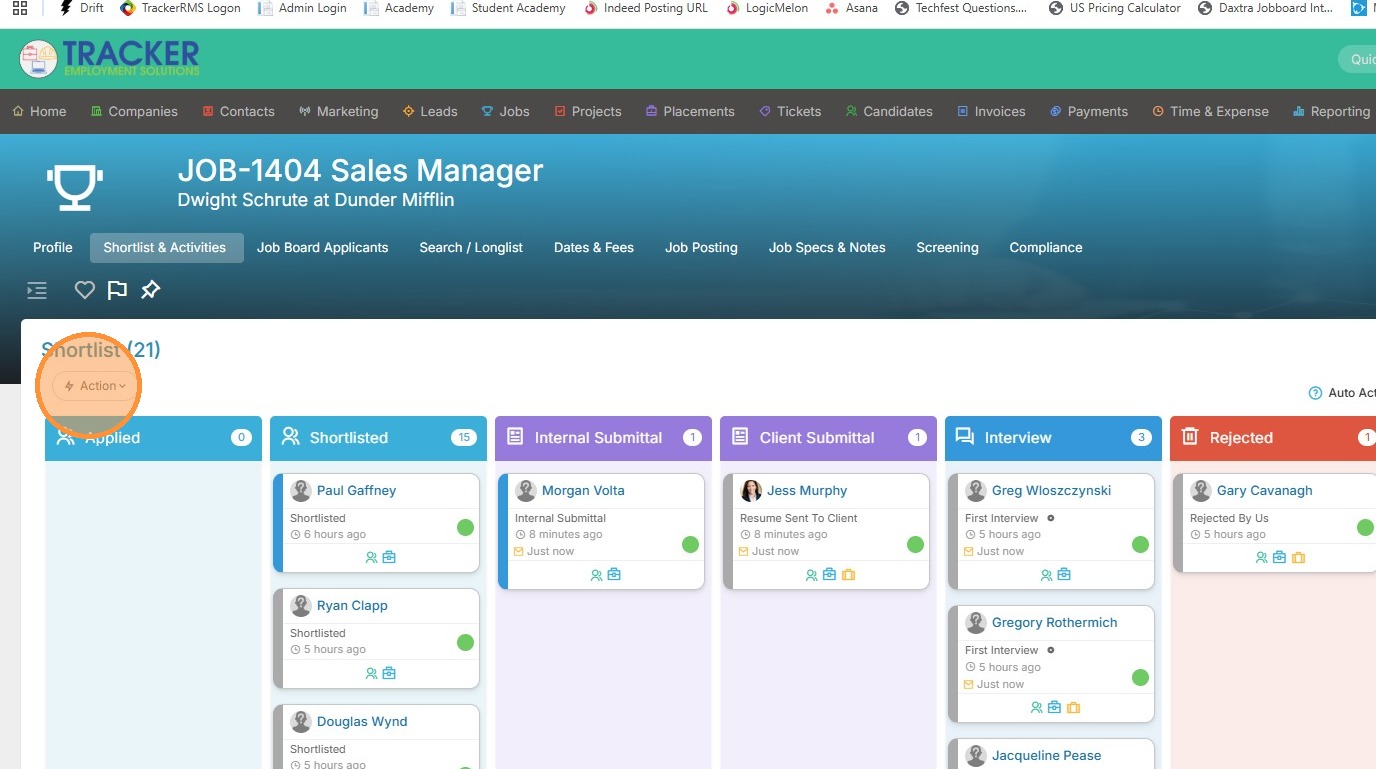The image size is (1376, 769).
Task: Click Jess Murphy's profile photo
Action: tap(751, 491)
